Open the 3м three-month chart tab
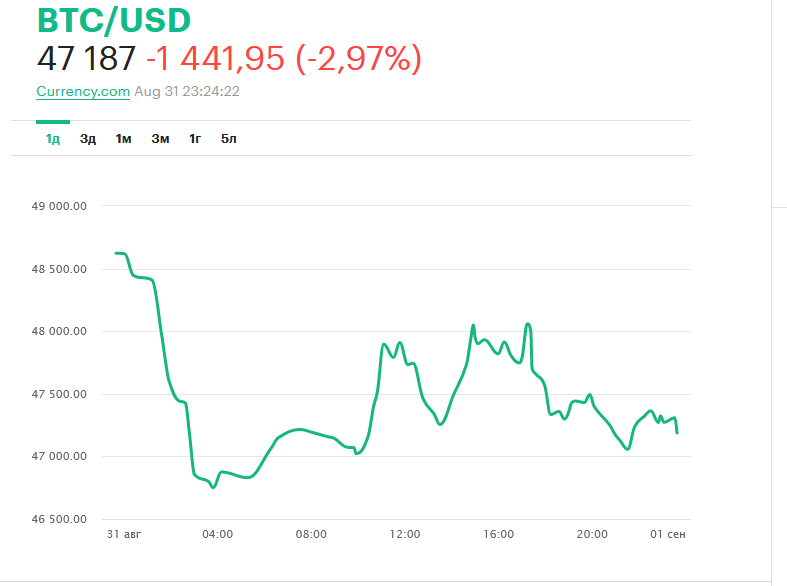The image size is (787, 586). coord(160,139)
